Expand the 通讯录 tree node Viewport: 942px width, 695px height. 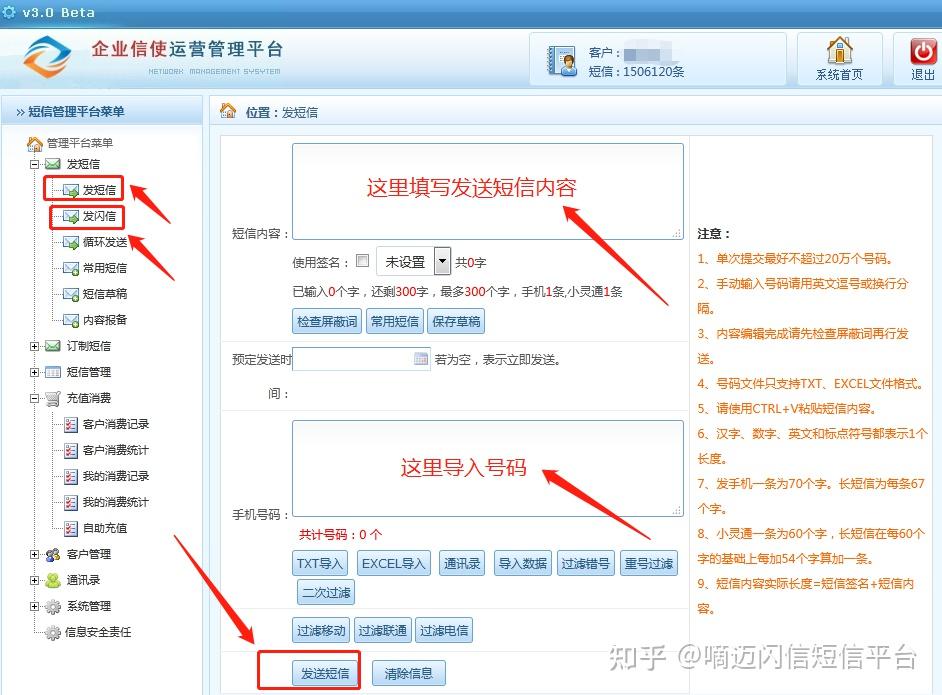[34, 580]
